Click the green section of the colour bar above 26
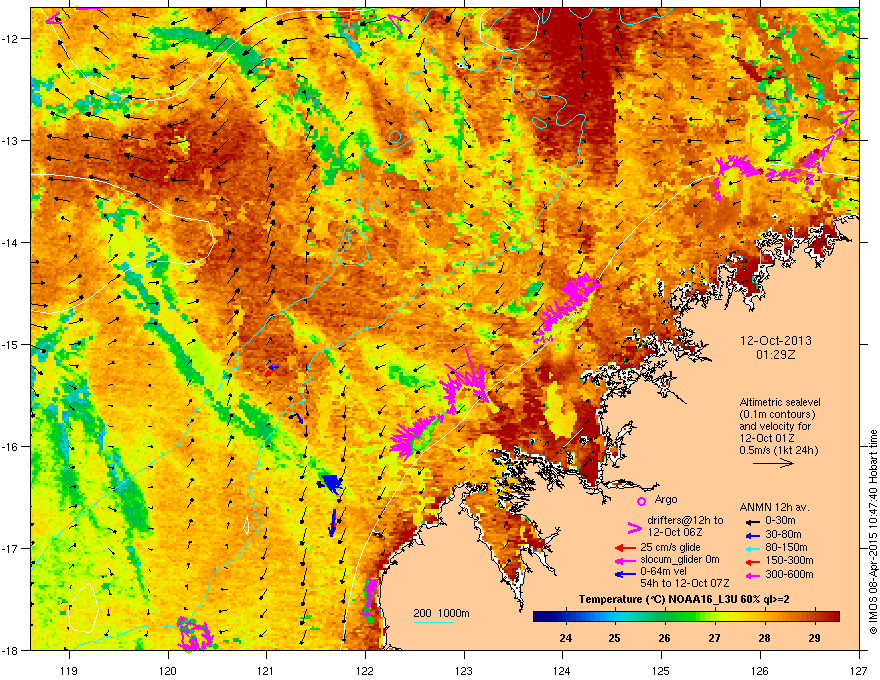 666,617
